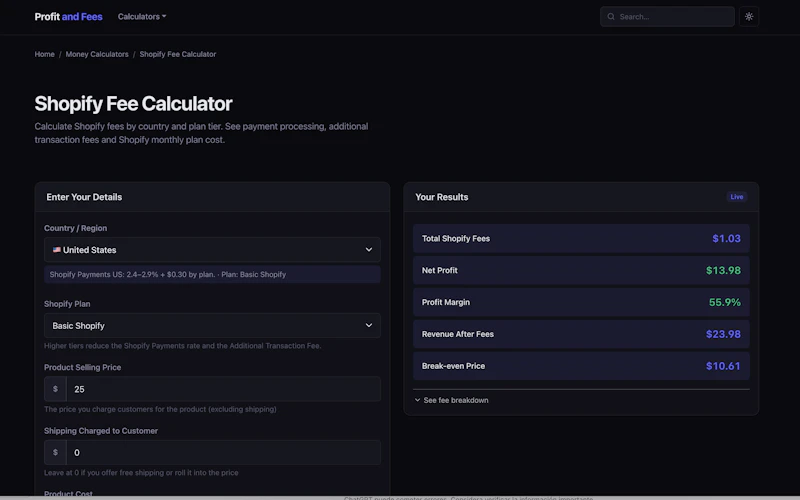Click the Shopify Payments US rate note
The width and height of the screenshot is (800, 500).
pyautogui.click(x=212, y=274)
